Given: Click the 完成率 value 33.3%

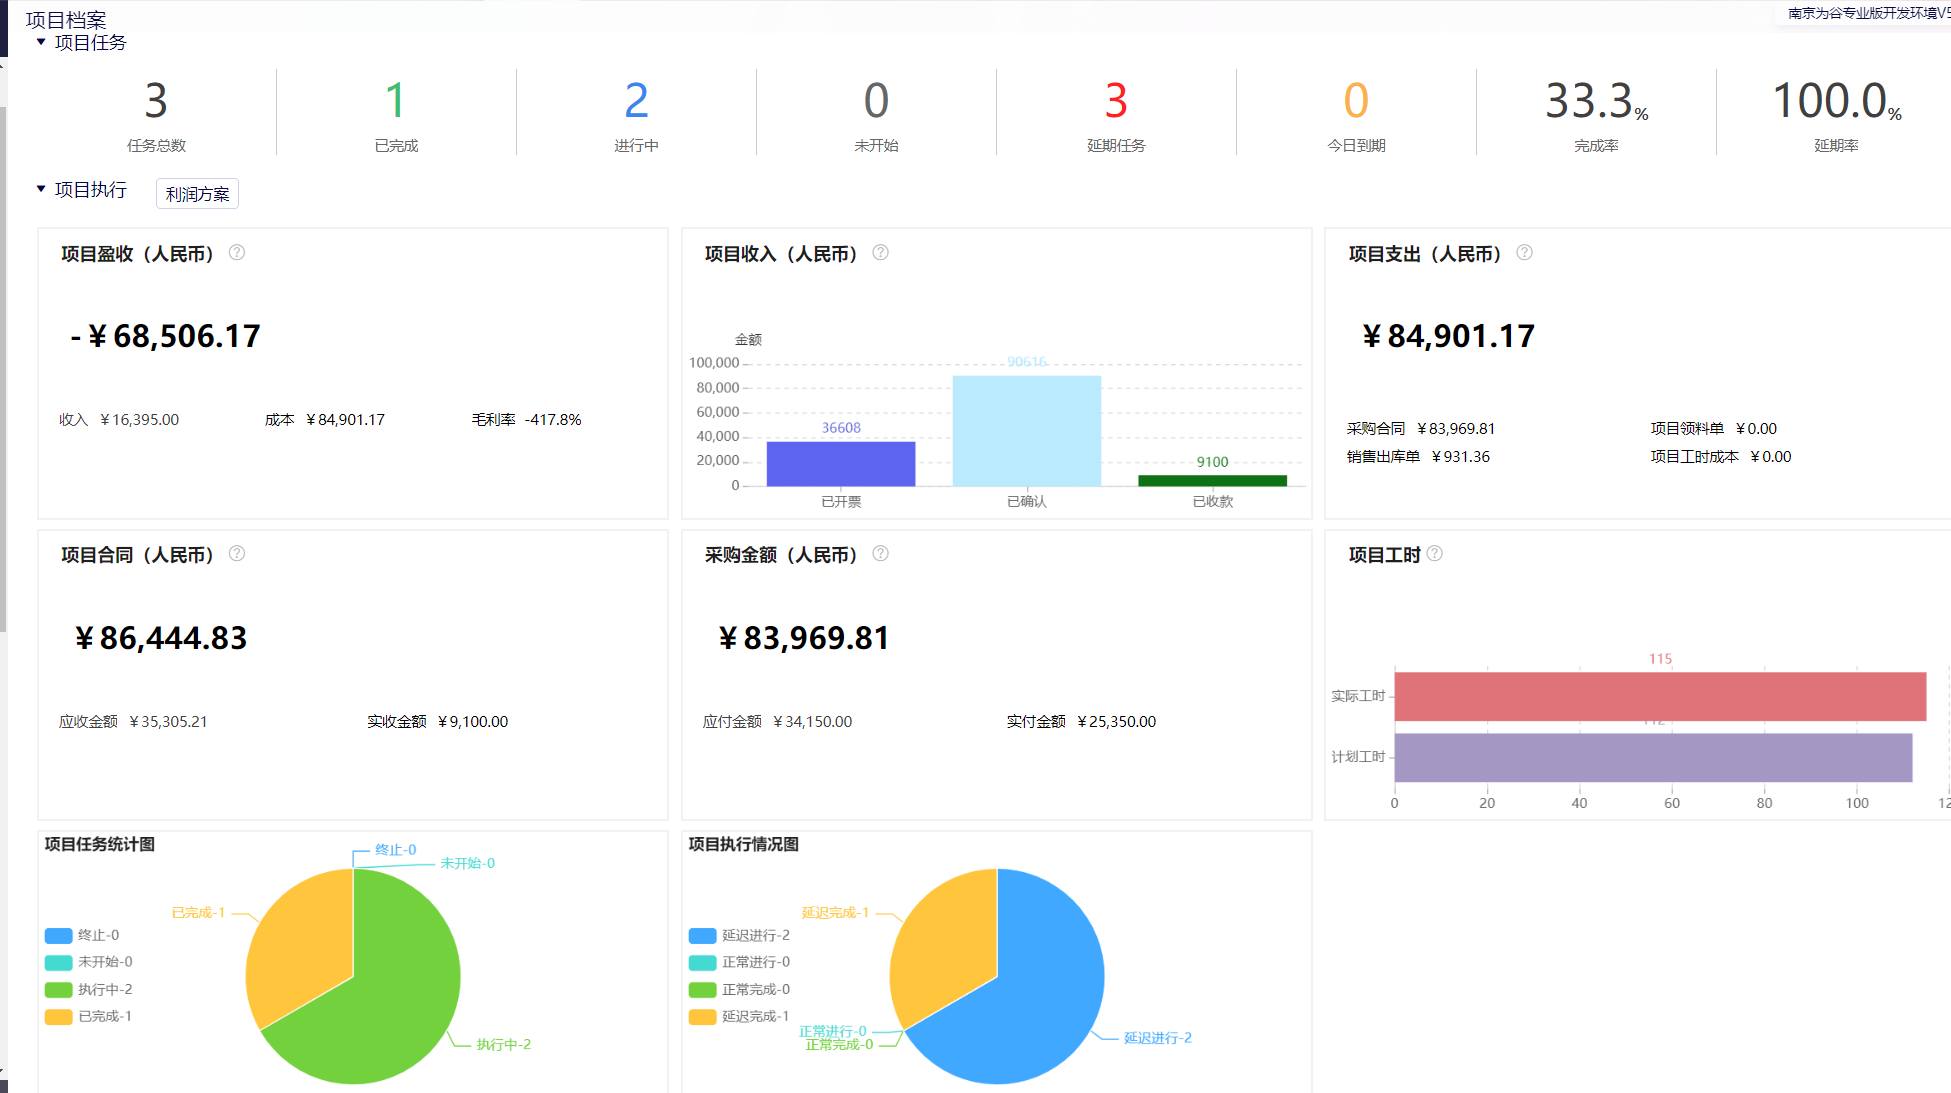Looking at the screenshot, I should pyautogui.click(x=1596, y=101).
